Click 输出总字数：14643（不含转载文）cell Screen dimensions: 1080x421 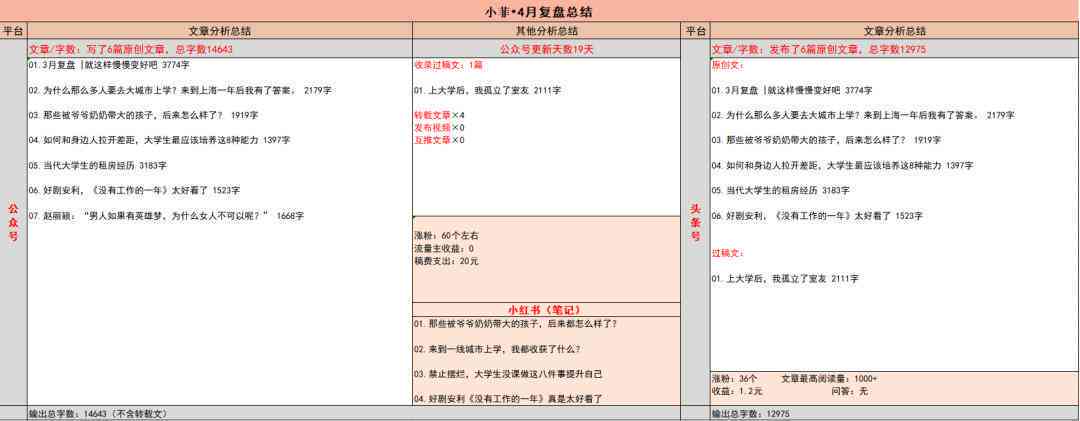pyautogui.click(x=220, y=413)
